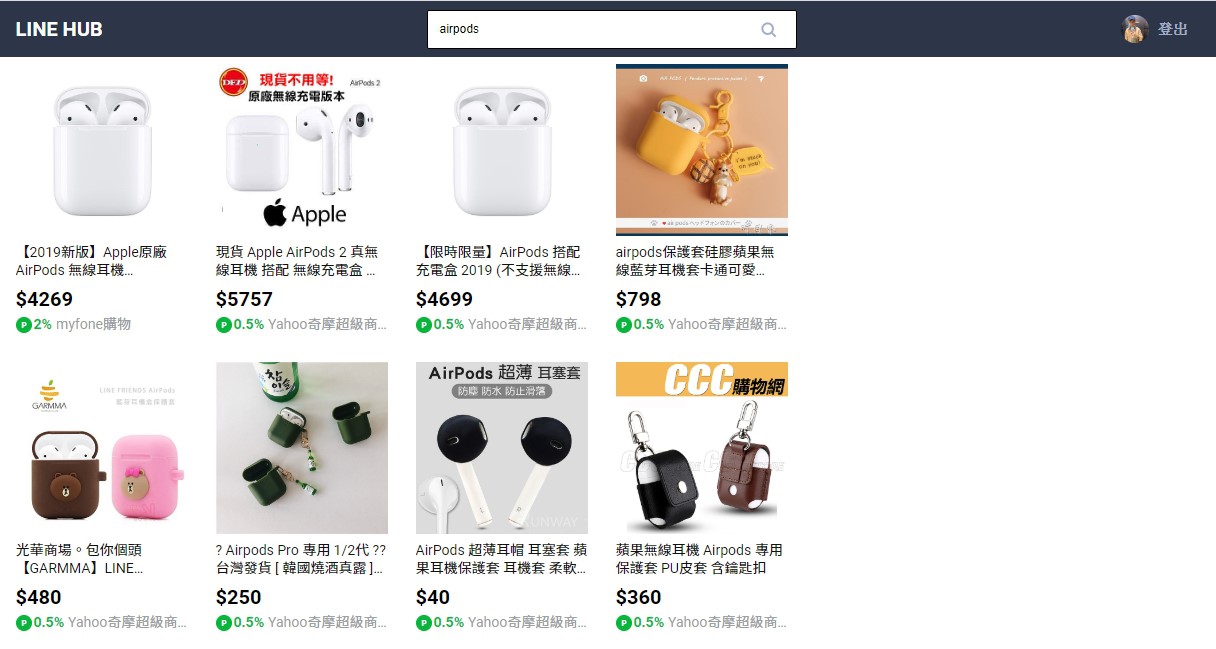This screenshot has height=649, width=1216.
Task: Click the 登出 logout link
Action: [1173, 29]
